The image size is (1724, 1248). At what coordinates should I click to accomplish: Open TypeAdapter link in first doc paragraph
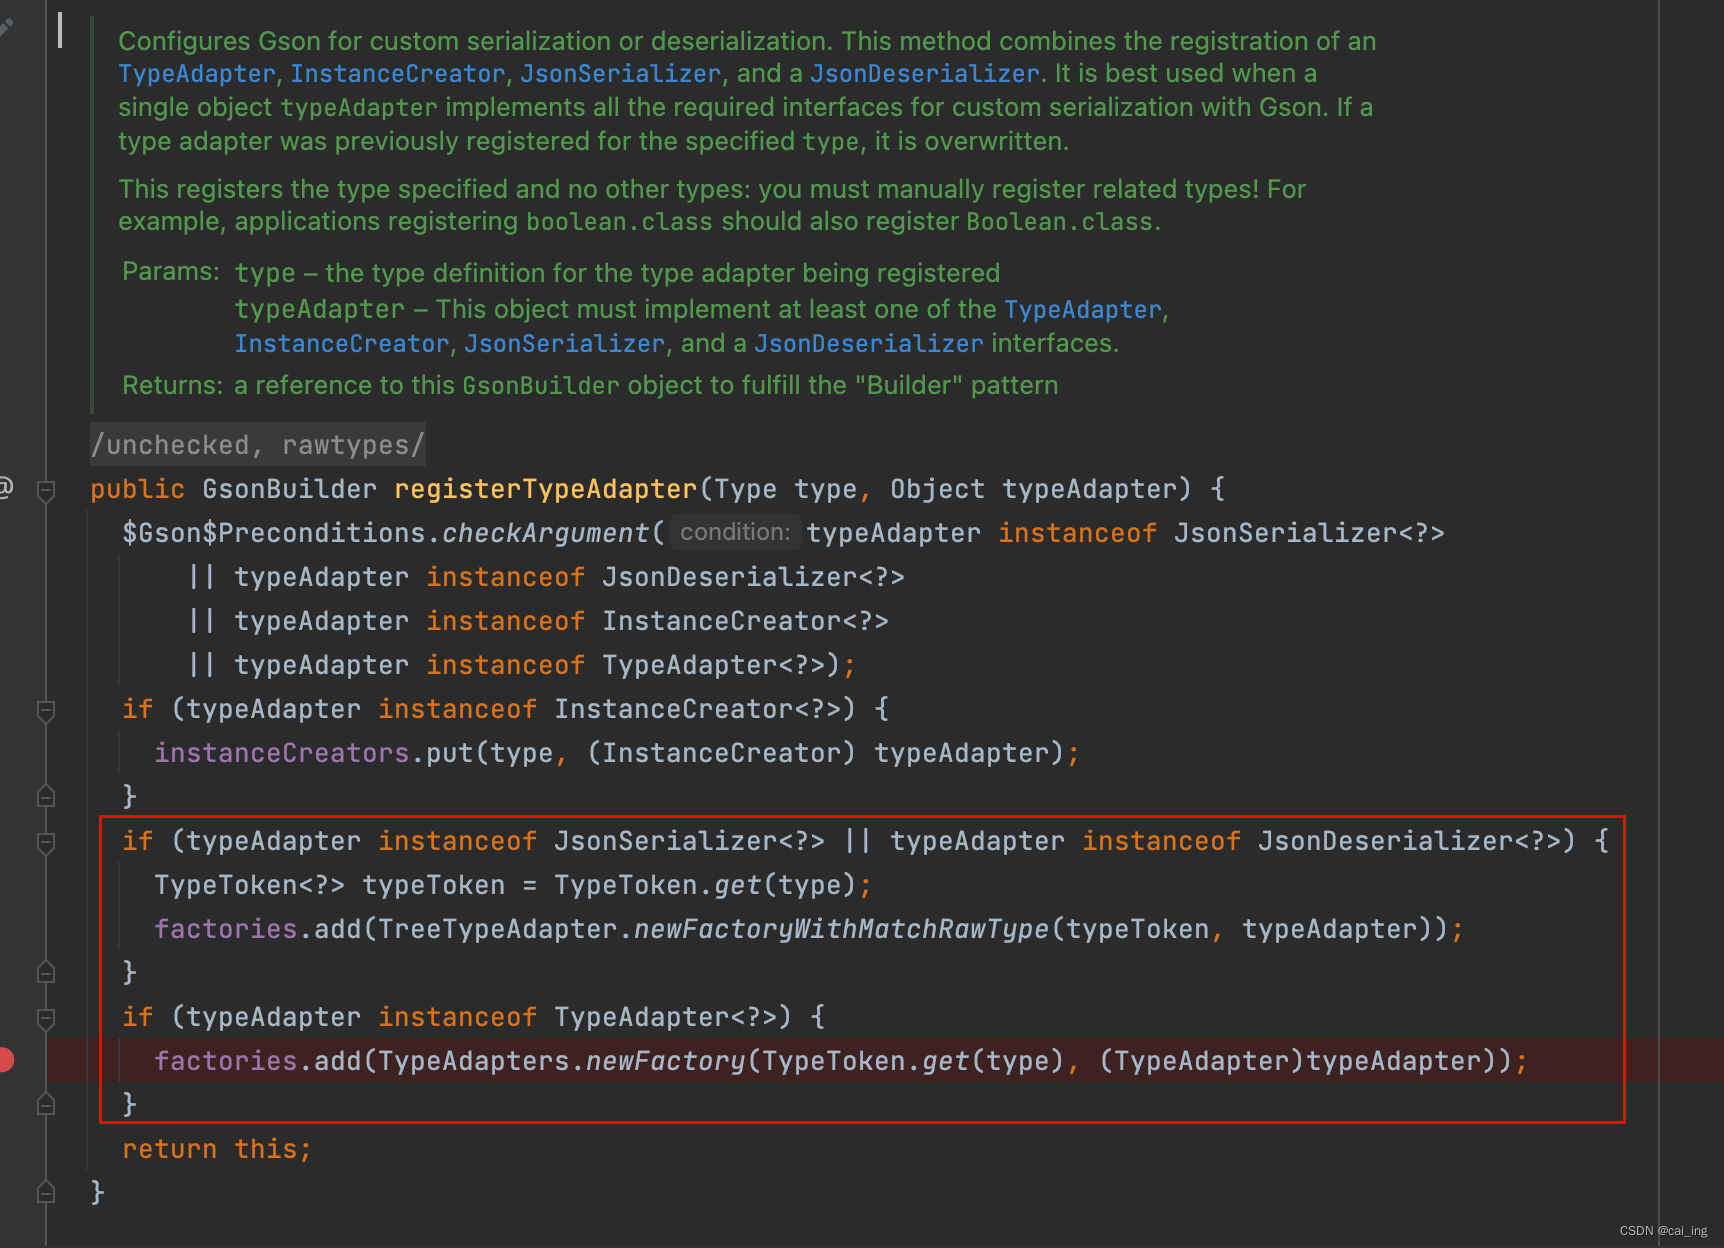coord(196,74)
